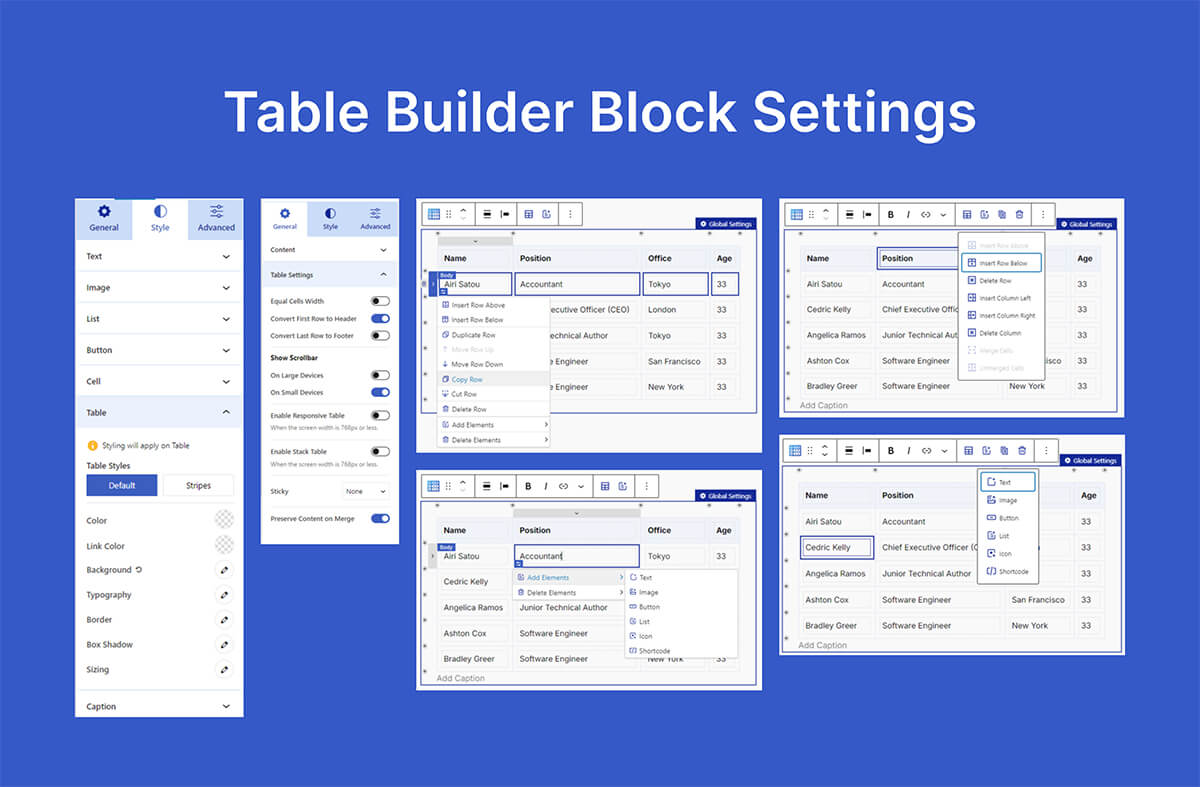Select the Stripes table style

pyautogui.click(x=198, y=485)
